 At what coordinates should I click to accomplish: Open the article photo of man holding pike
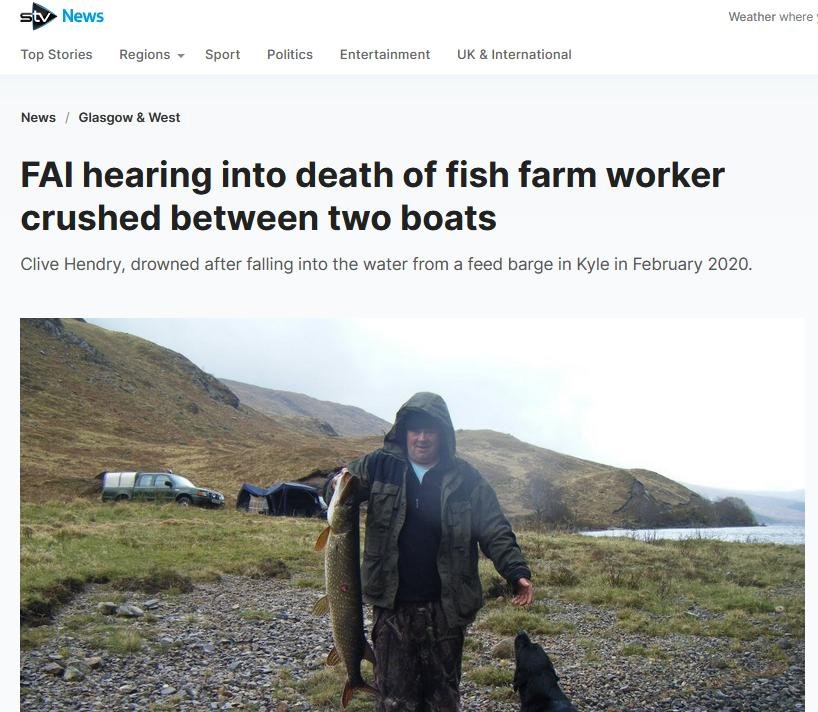tap(412, 515)
